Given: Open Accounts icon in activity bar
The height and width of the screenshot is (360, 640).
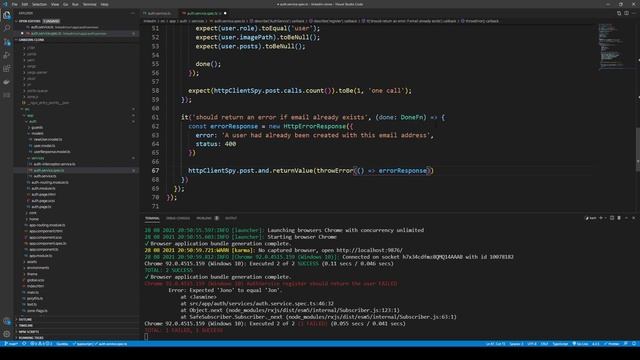Looking at the screenshot, I should [x=7, y=321].
